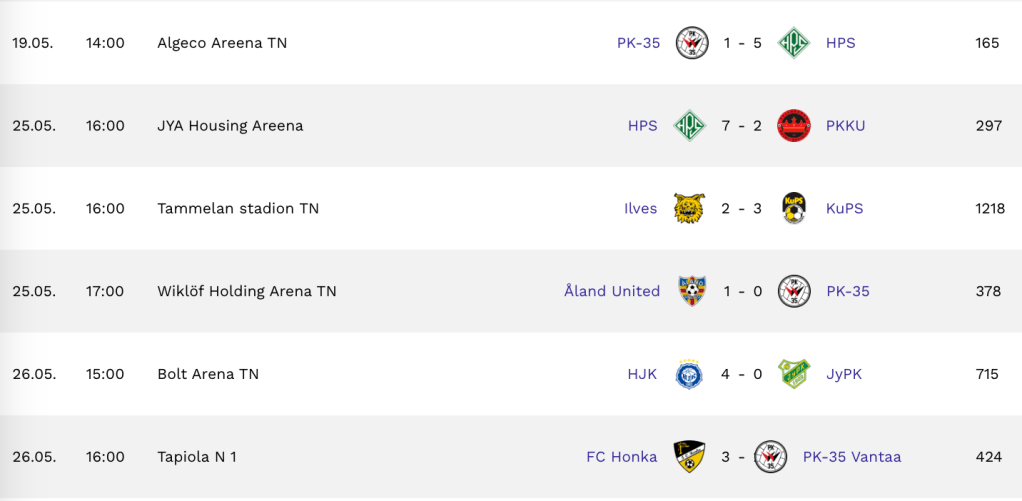Open the PK-35 Vantaa team link

pyautogui.click(x=852, y=457)
